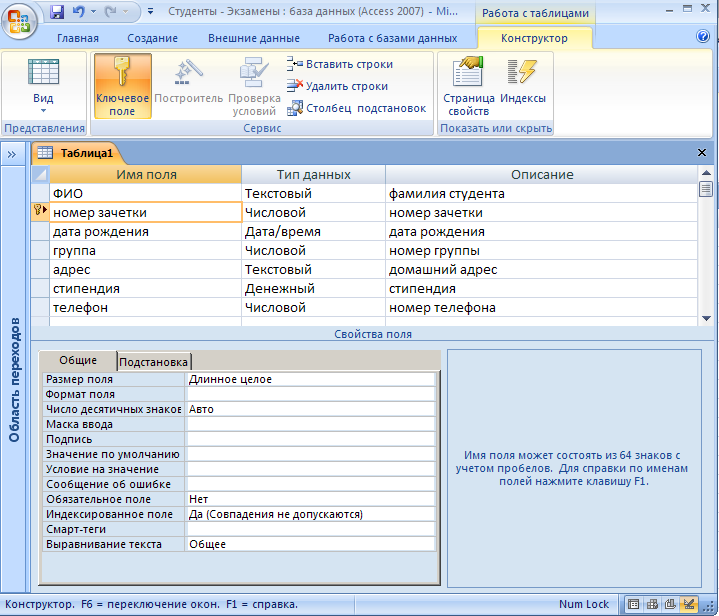Click группа row Числовой data type

[x=314, y=250]
